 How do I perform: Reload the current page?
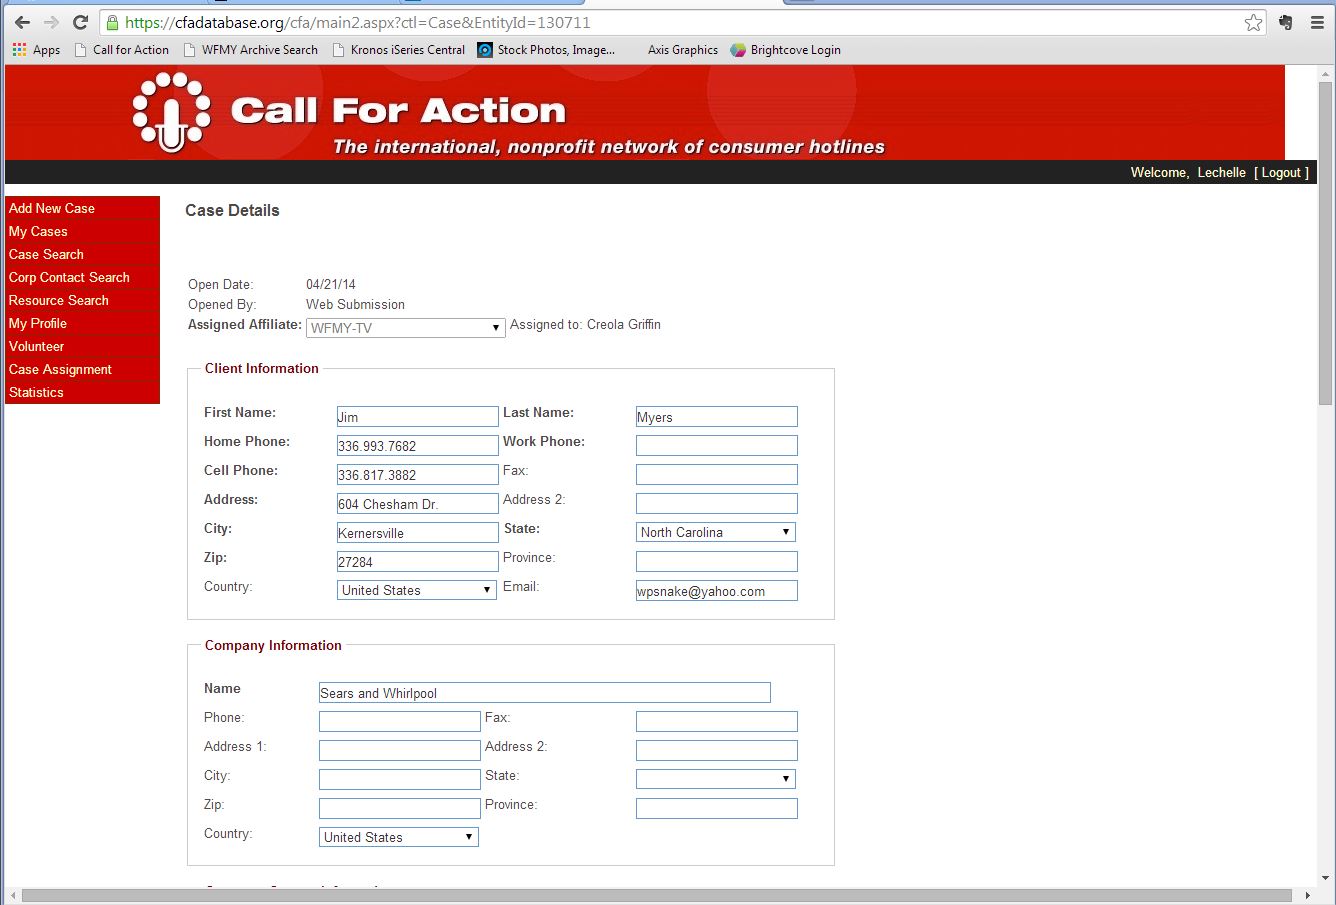pyautogui.click(x=81, y=22)
